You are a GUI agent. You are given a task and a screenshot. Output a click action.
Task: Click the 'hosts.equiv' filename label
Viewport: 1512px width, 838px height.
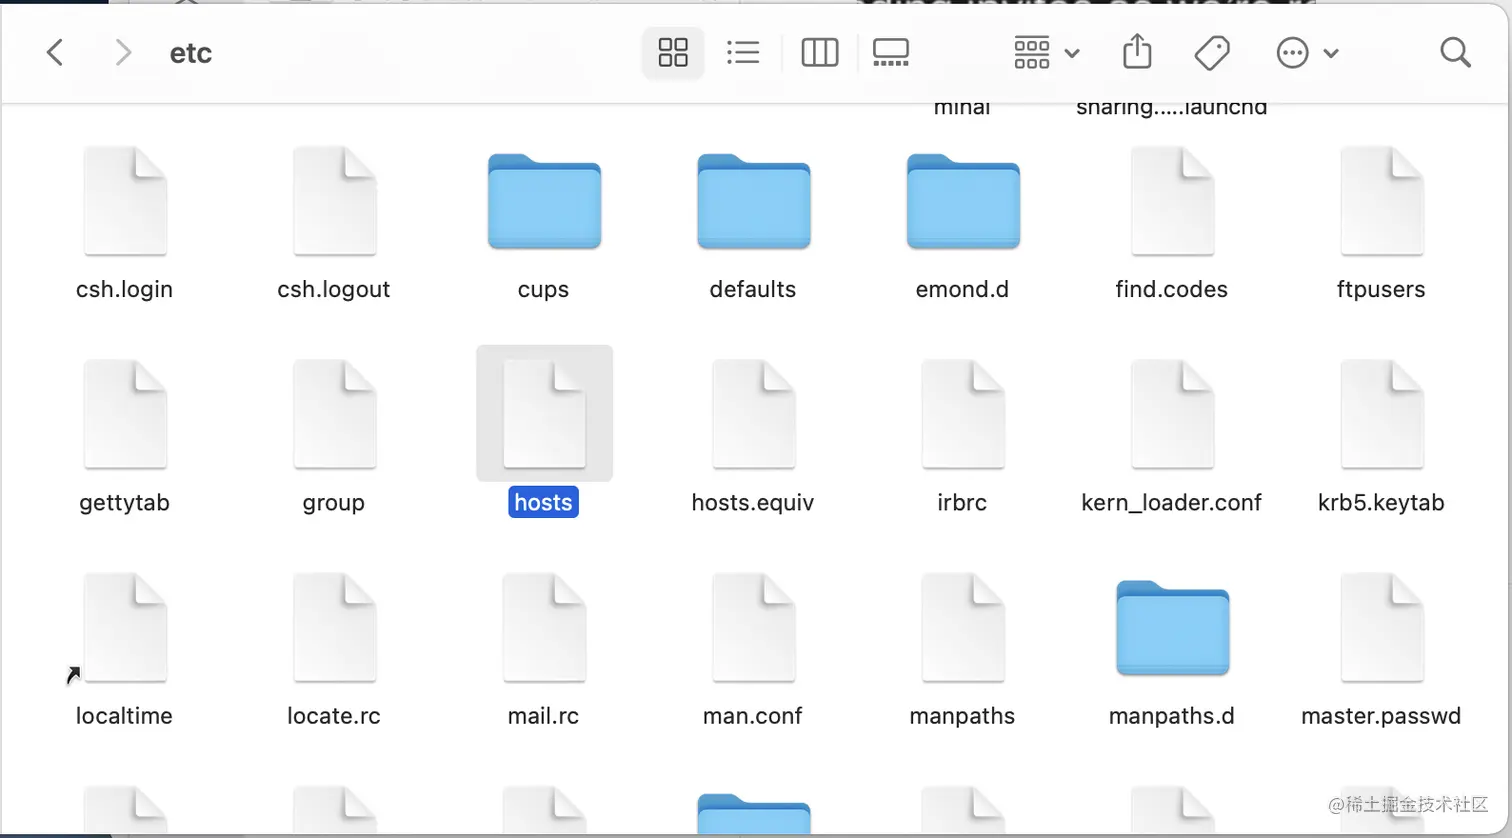[753, 502]
